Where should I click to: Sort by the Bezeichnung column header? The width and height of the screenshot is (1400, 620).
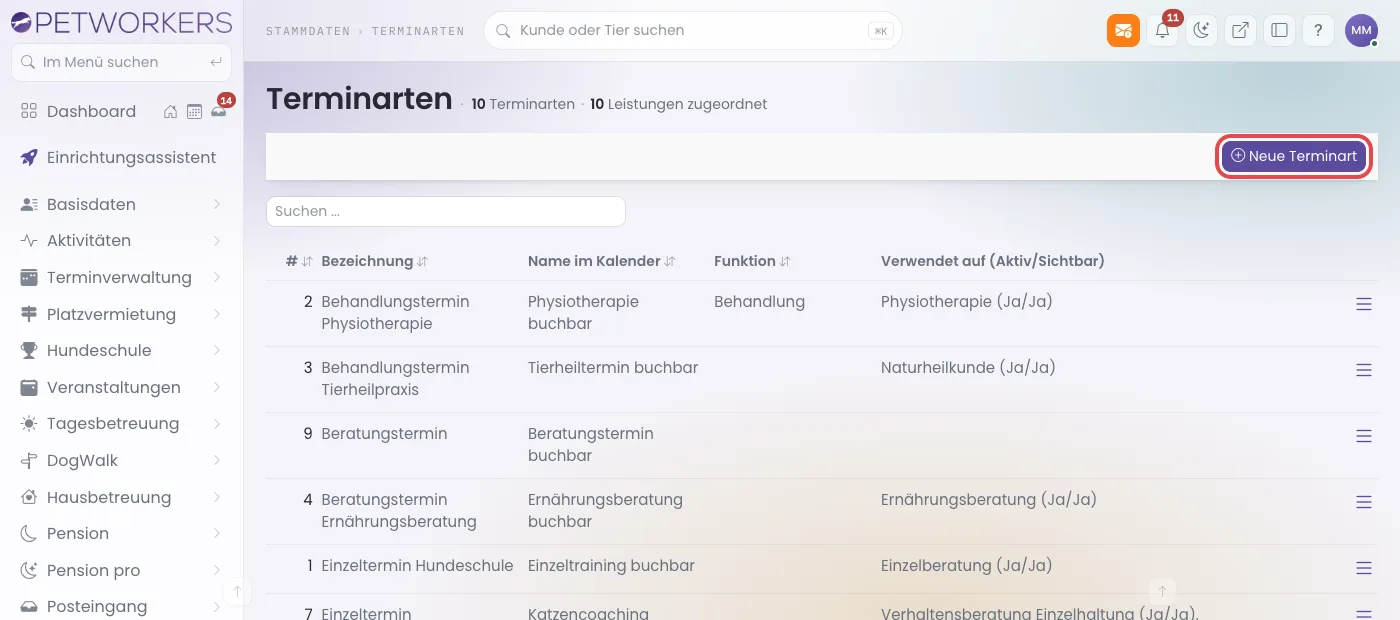pyautogui.click(x=374, y=261)
